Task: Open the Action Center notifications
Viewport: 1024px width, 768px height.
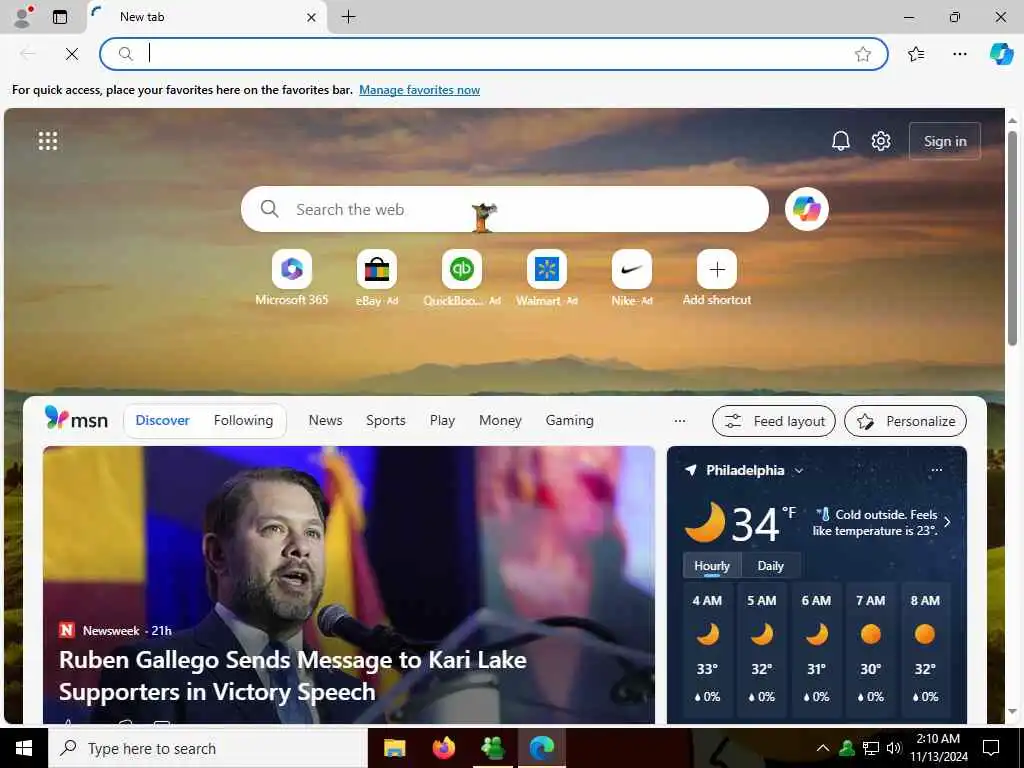Action: (x=991, y=748)
